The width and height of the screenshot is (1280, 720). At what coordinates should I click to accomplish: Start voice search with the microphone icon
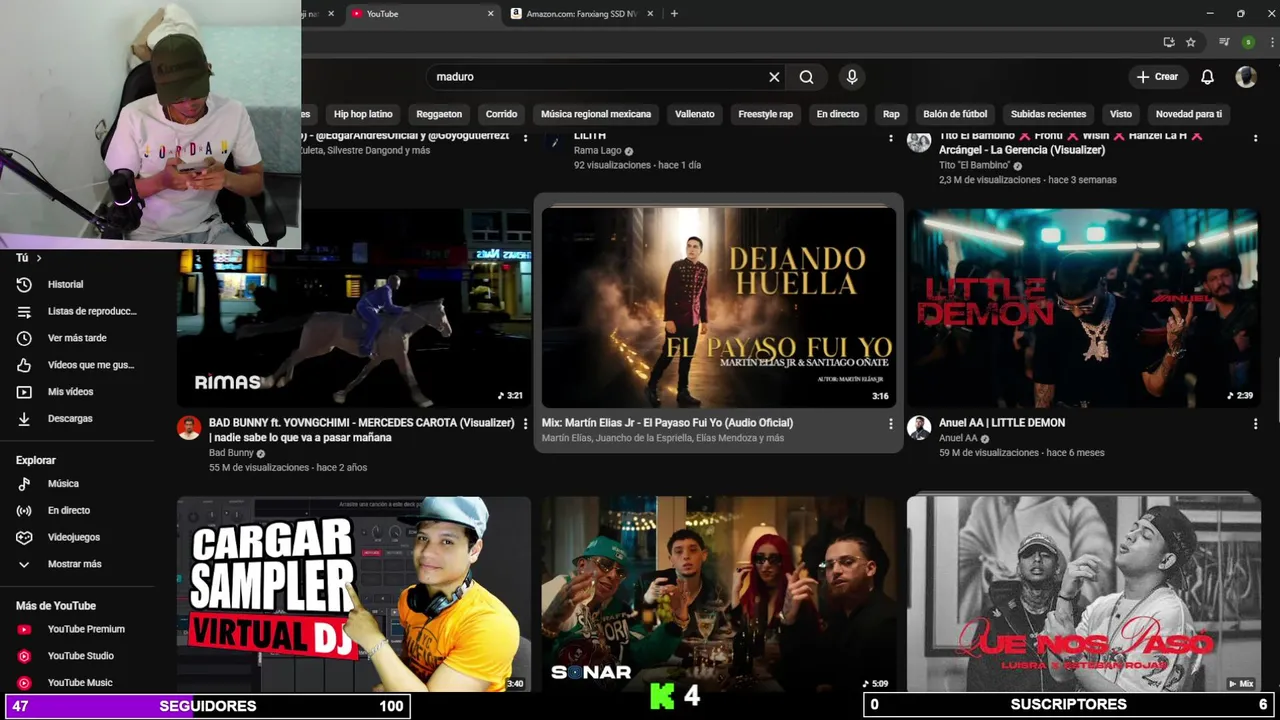(x=852, y=77)
